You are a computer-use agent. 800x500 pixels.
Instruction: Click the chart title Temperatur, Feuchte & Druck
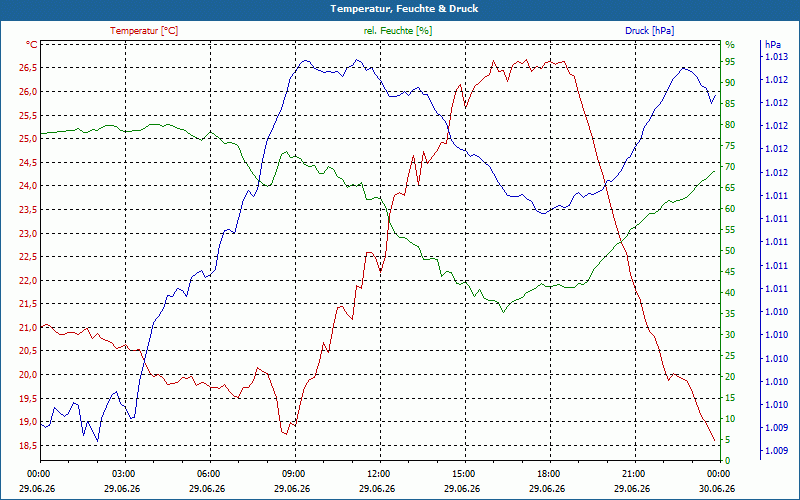click(x=404, y=9)
